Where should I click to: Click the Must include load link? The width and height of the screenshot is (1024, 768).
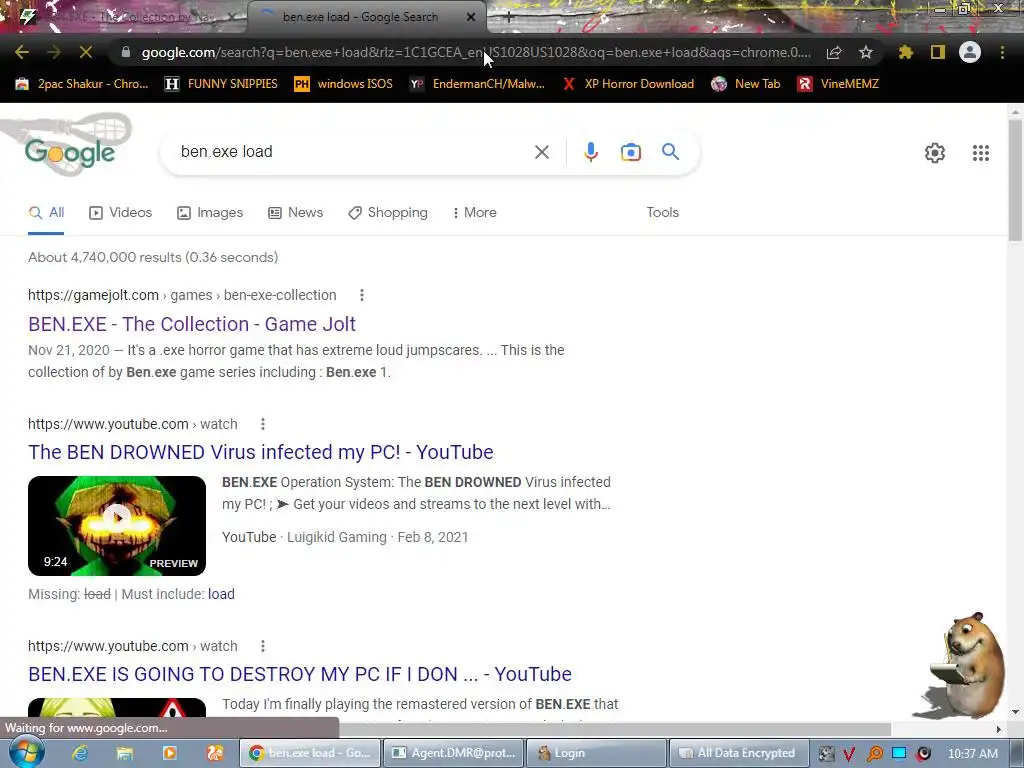[221, 594]
